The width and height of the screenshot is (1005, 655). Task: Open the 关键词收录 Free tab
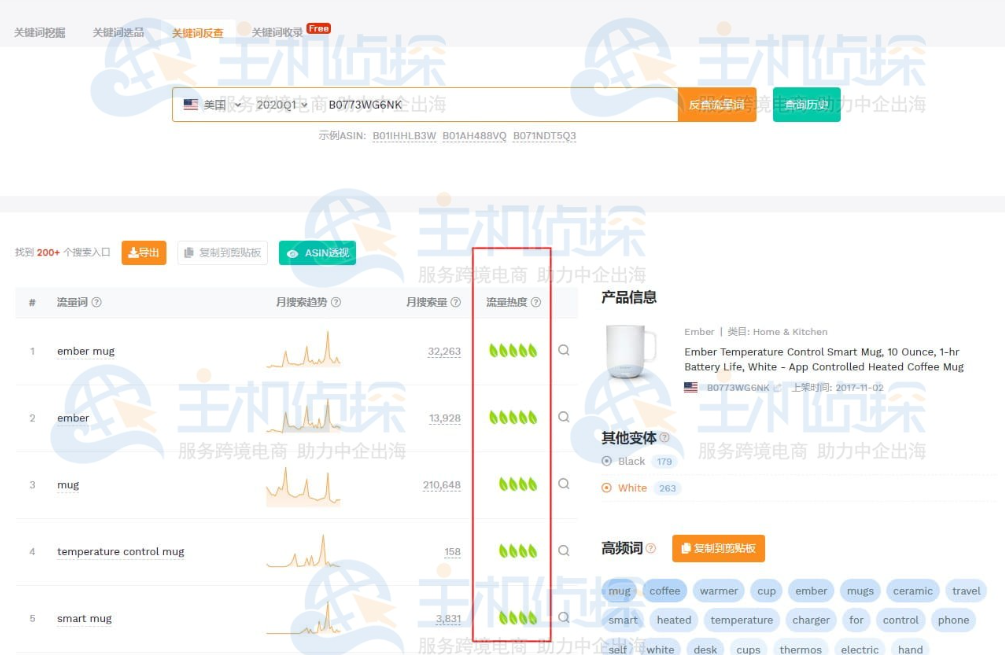coord(278,33)
